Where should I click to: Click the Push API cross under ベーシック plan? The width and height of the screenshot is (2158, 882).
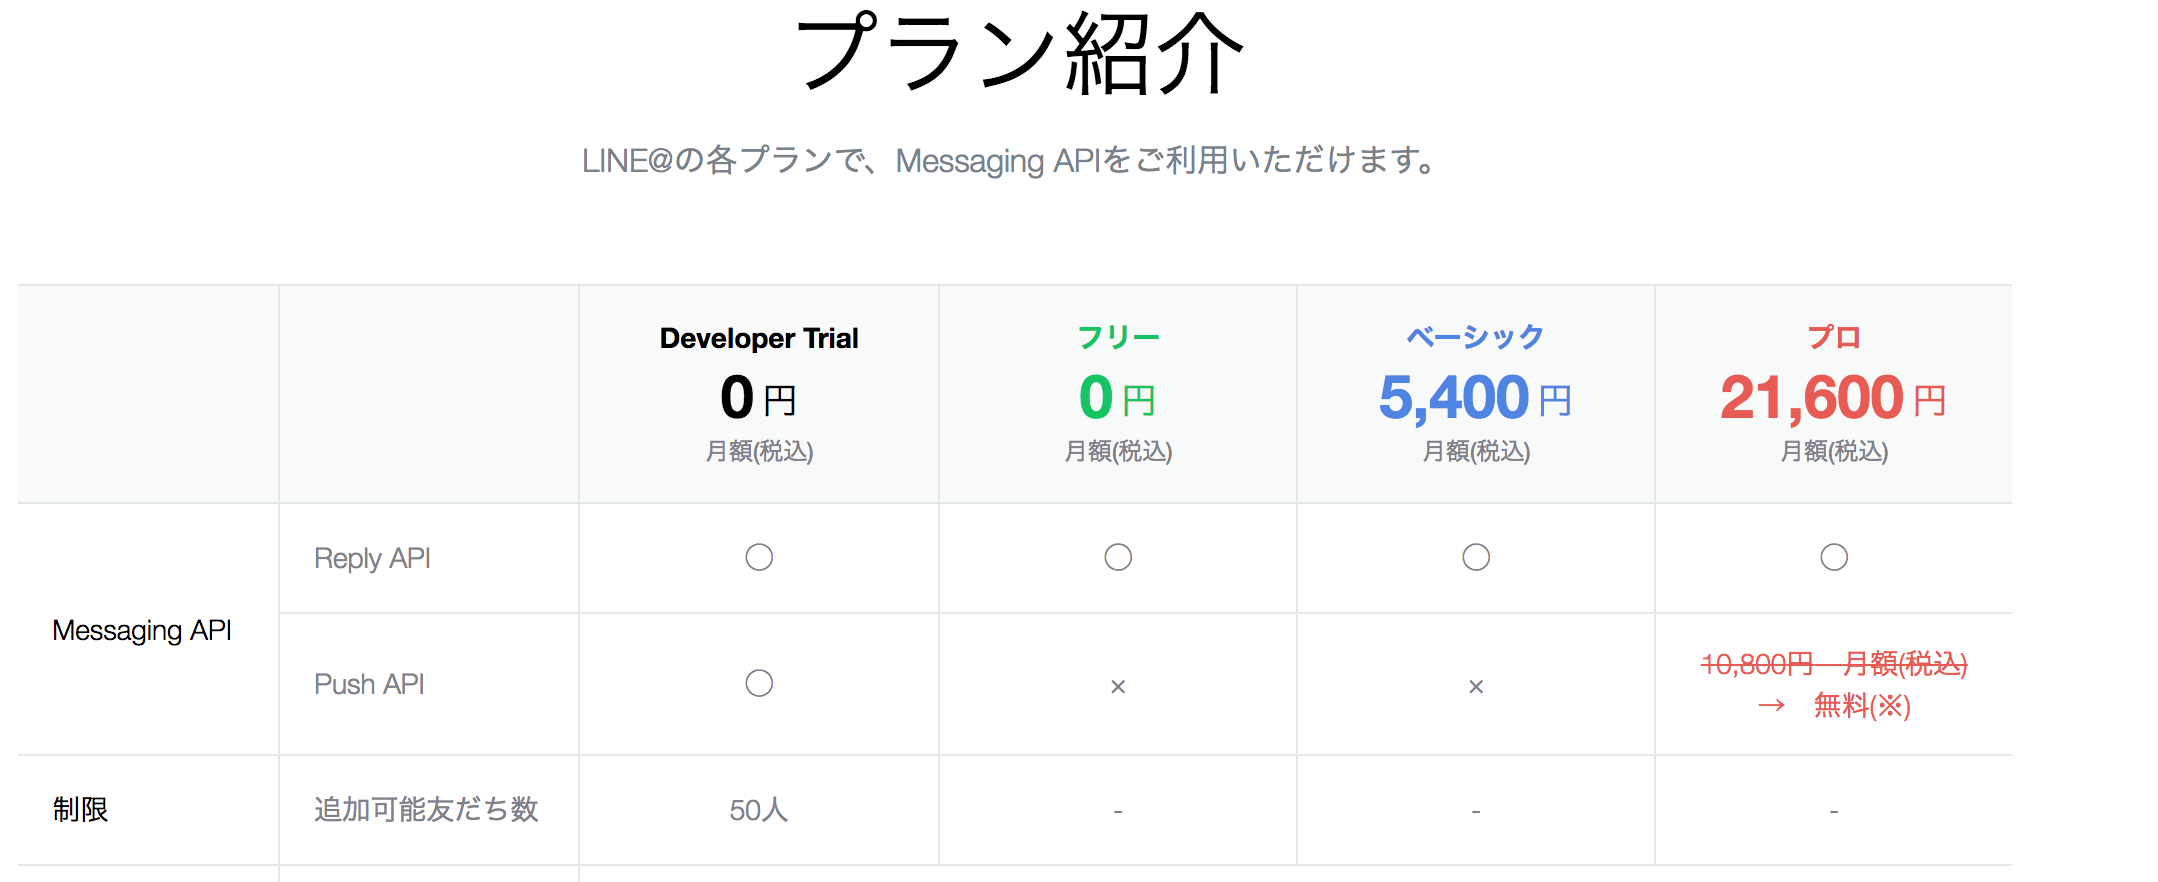tap(1476, 687)
